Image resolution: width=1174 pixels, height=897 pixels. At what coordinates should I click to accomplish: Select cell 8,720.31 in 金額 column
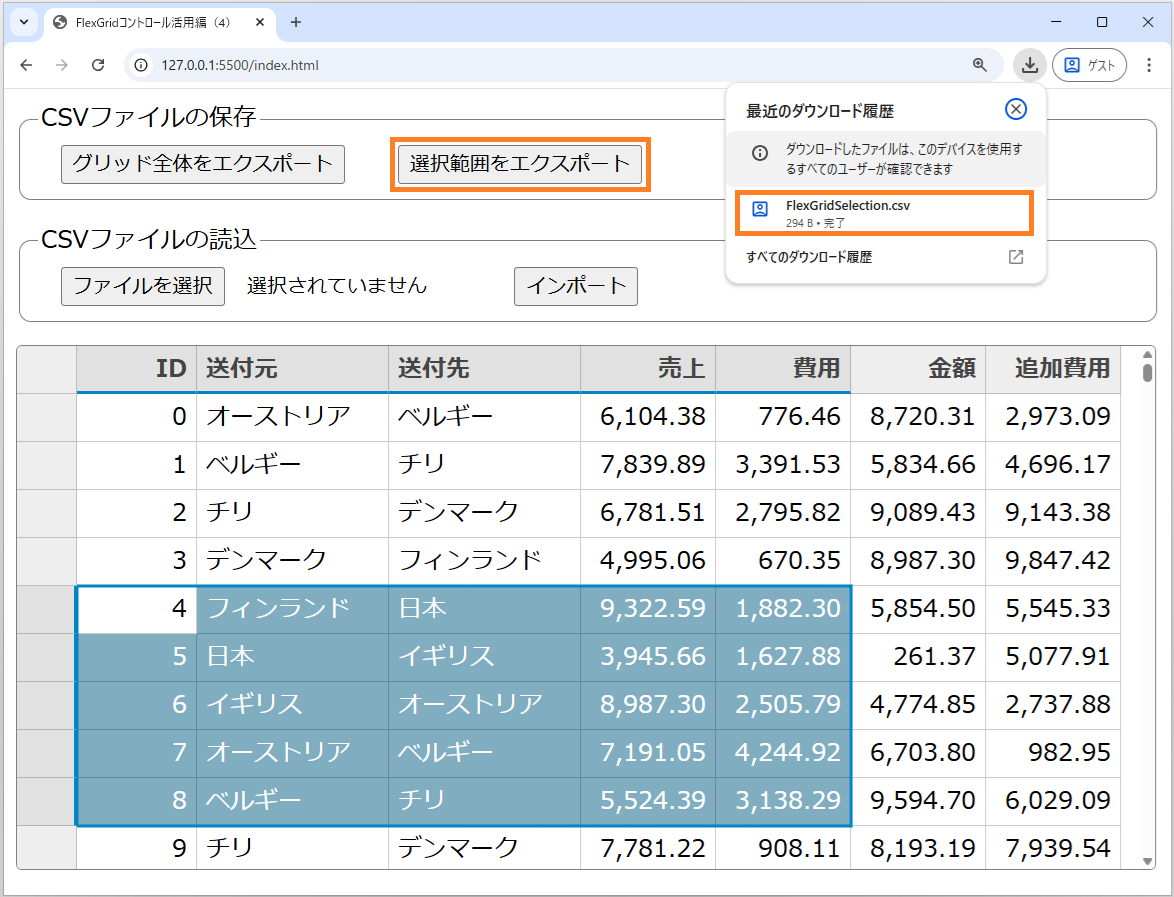(x=918, y=417)
